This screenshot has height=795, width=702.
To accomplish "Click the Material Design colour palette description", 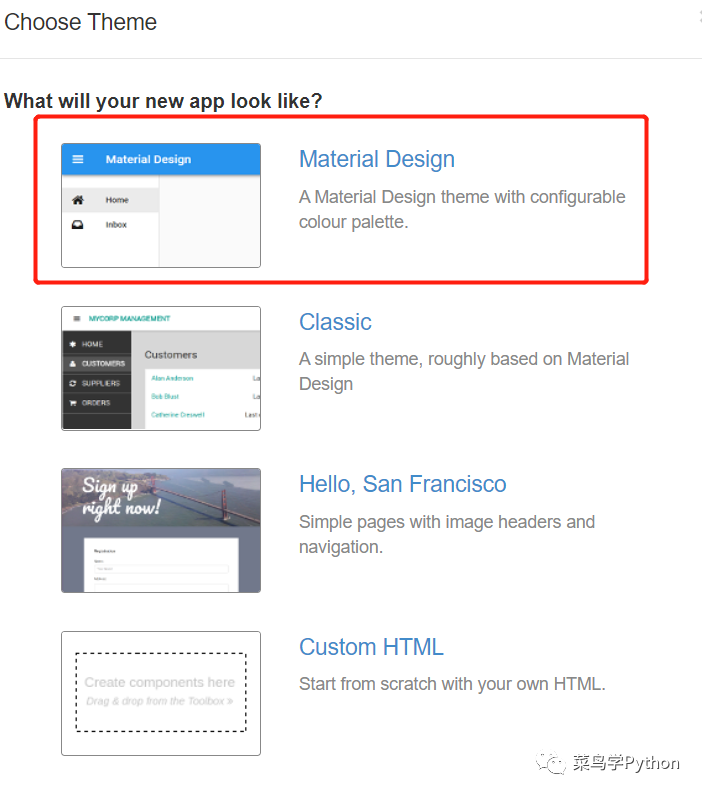I will [x=462, y=209].
